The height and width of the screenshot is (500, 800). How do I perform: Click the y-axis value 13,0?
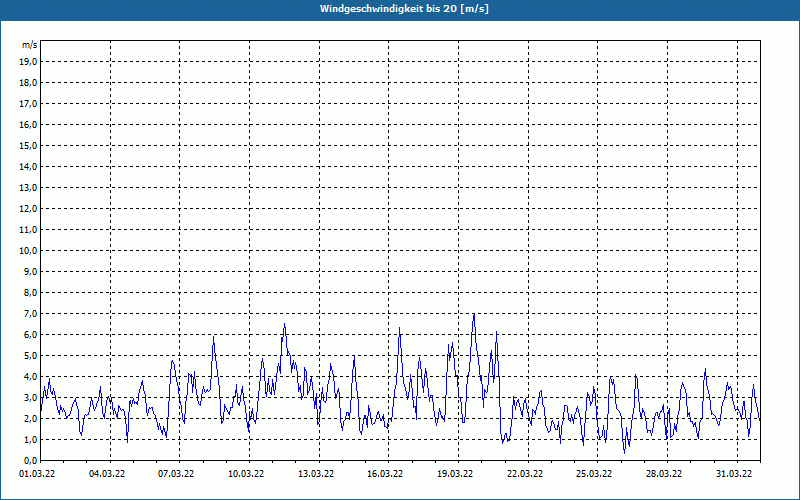(x=29, y=188)
